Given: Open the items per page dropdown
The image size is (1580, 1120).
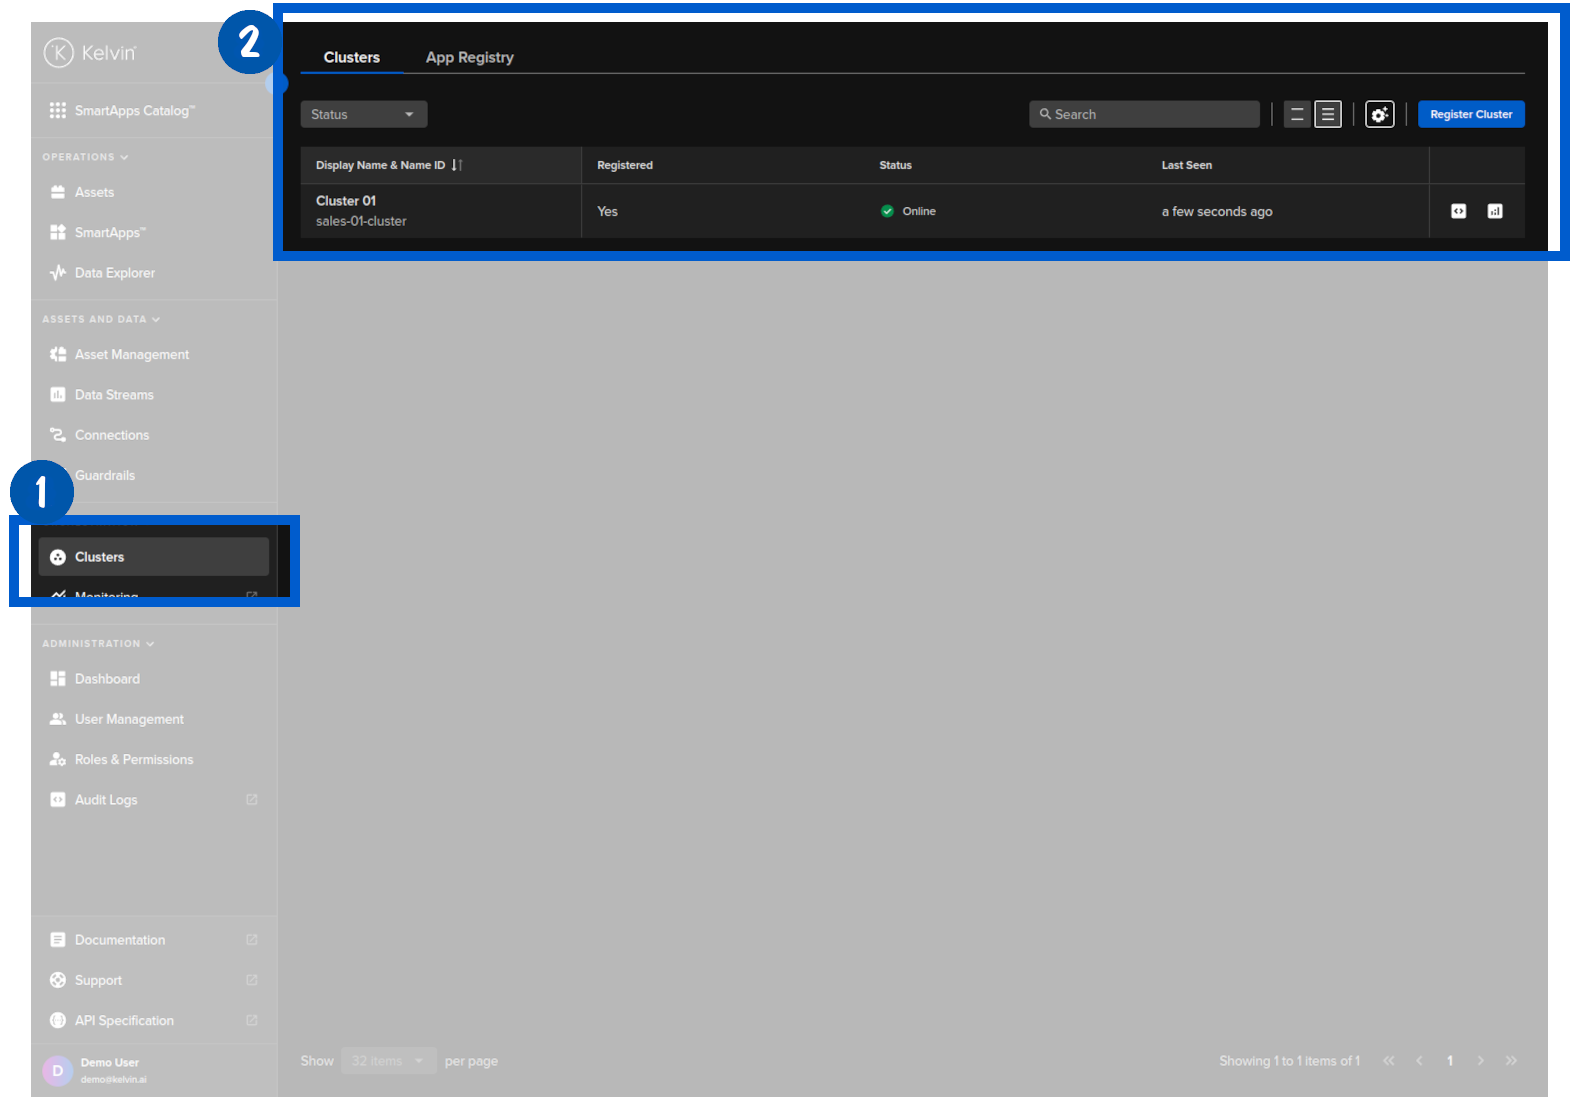Looking at the screenshot, I should 388,1061.
